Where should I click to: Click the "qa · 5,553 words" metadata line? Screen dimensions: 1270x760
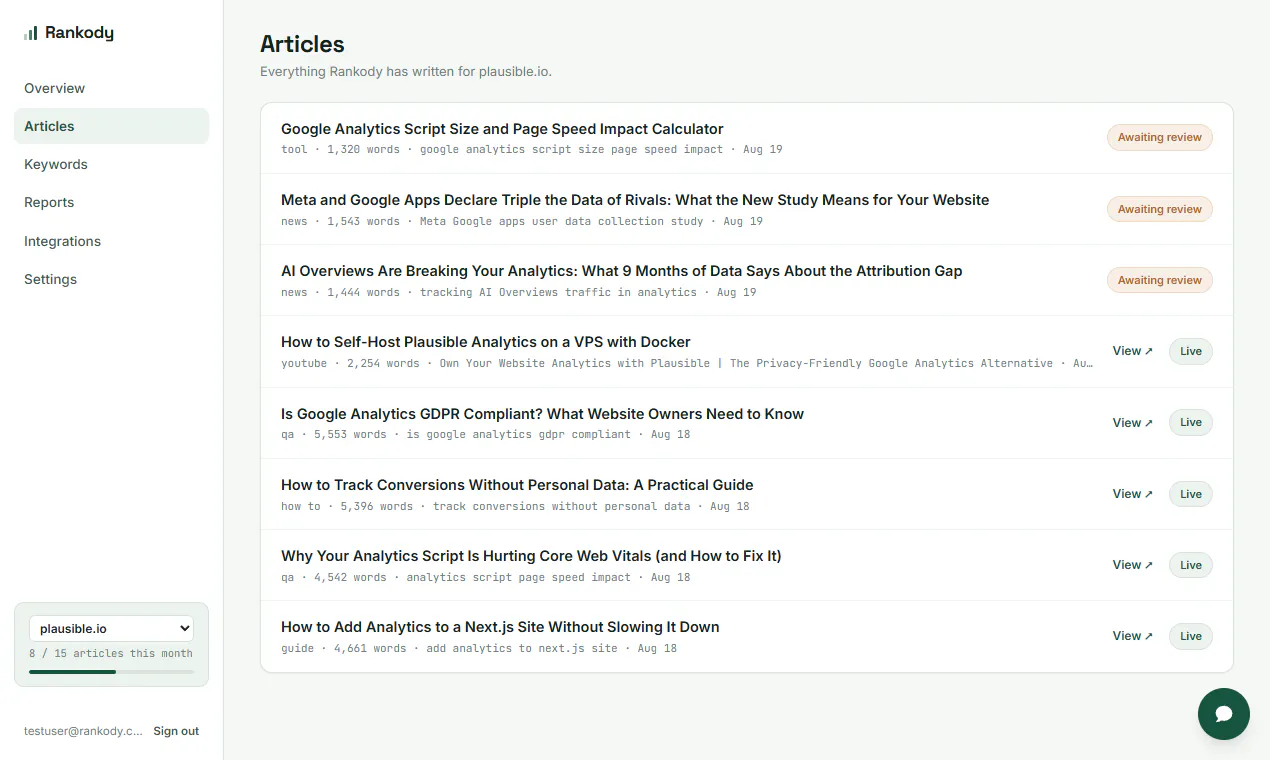point(486,434)
